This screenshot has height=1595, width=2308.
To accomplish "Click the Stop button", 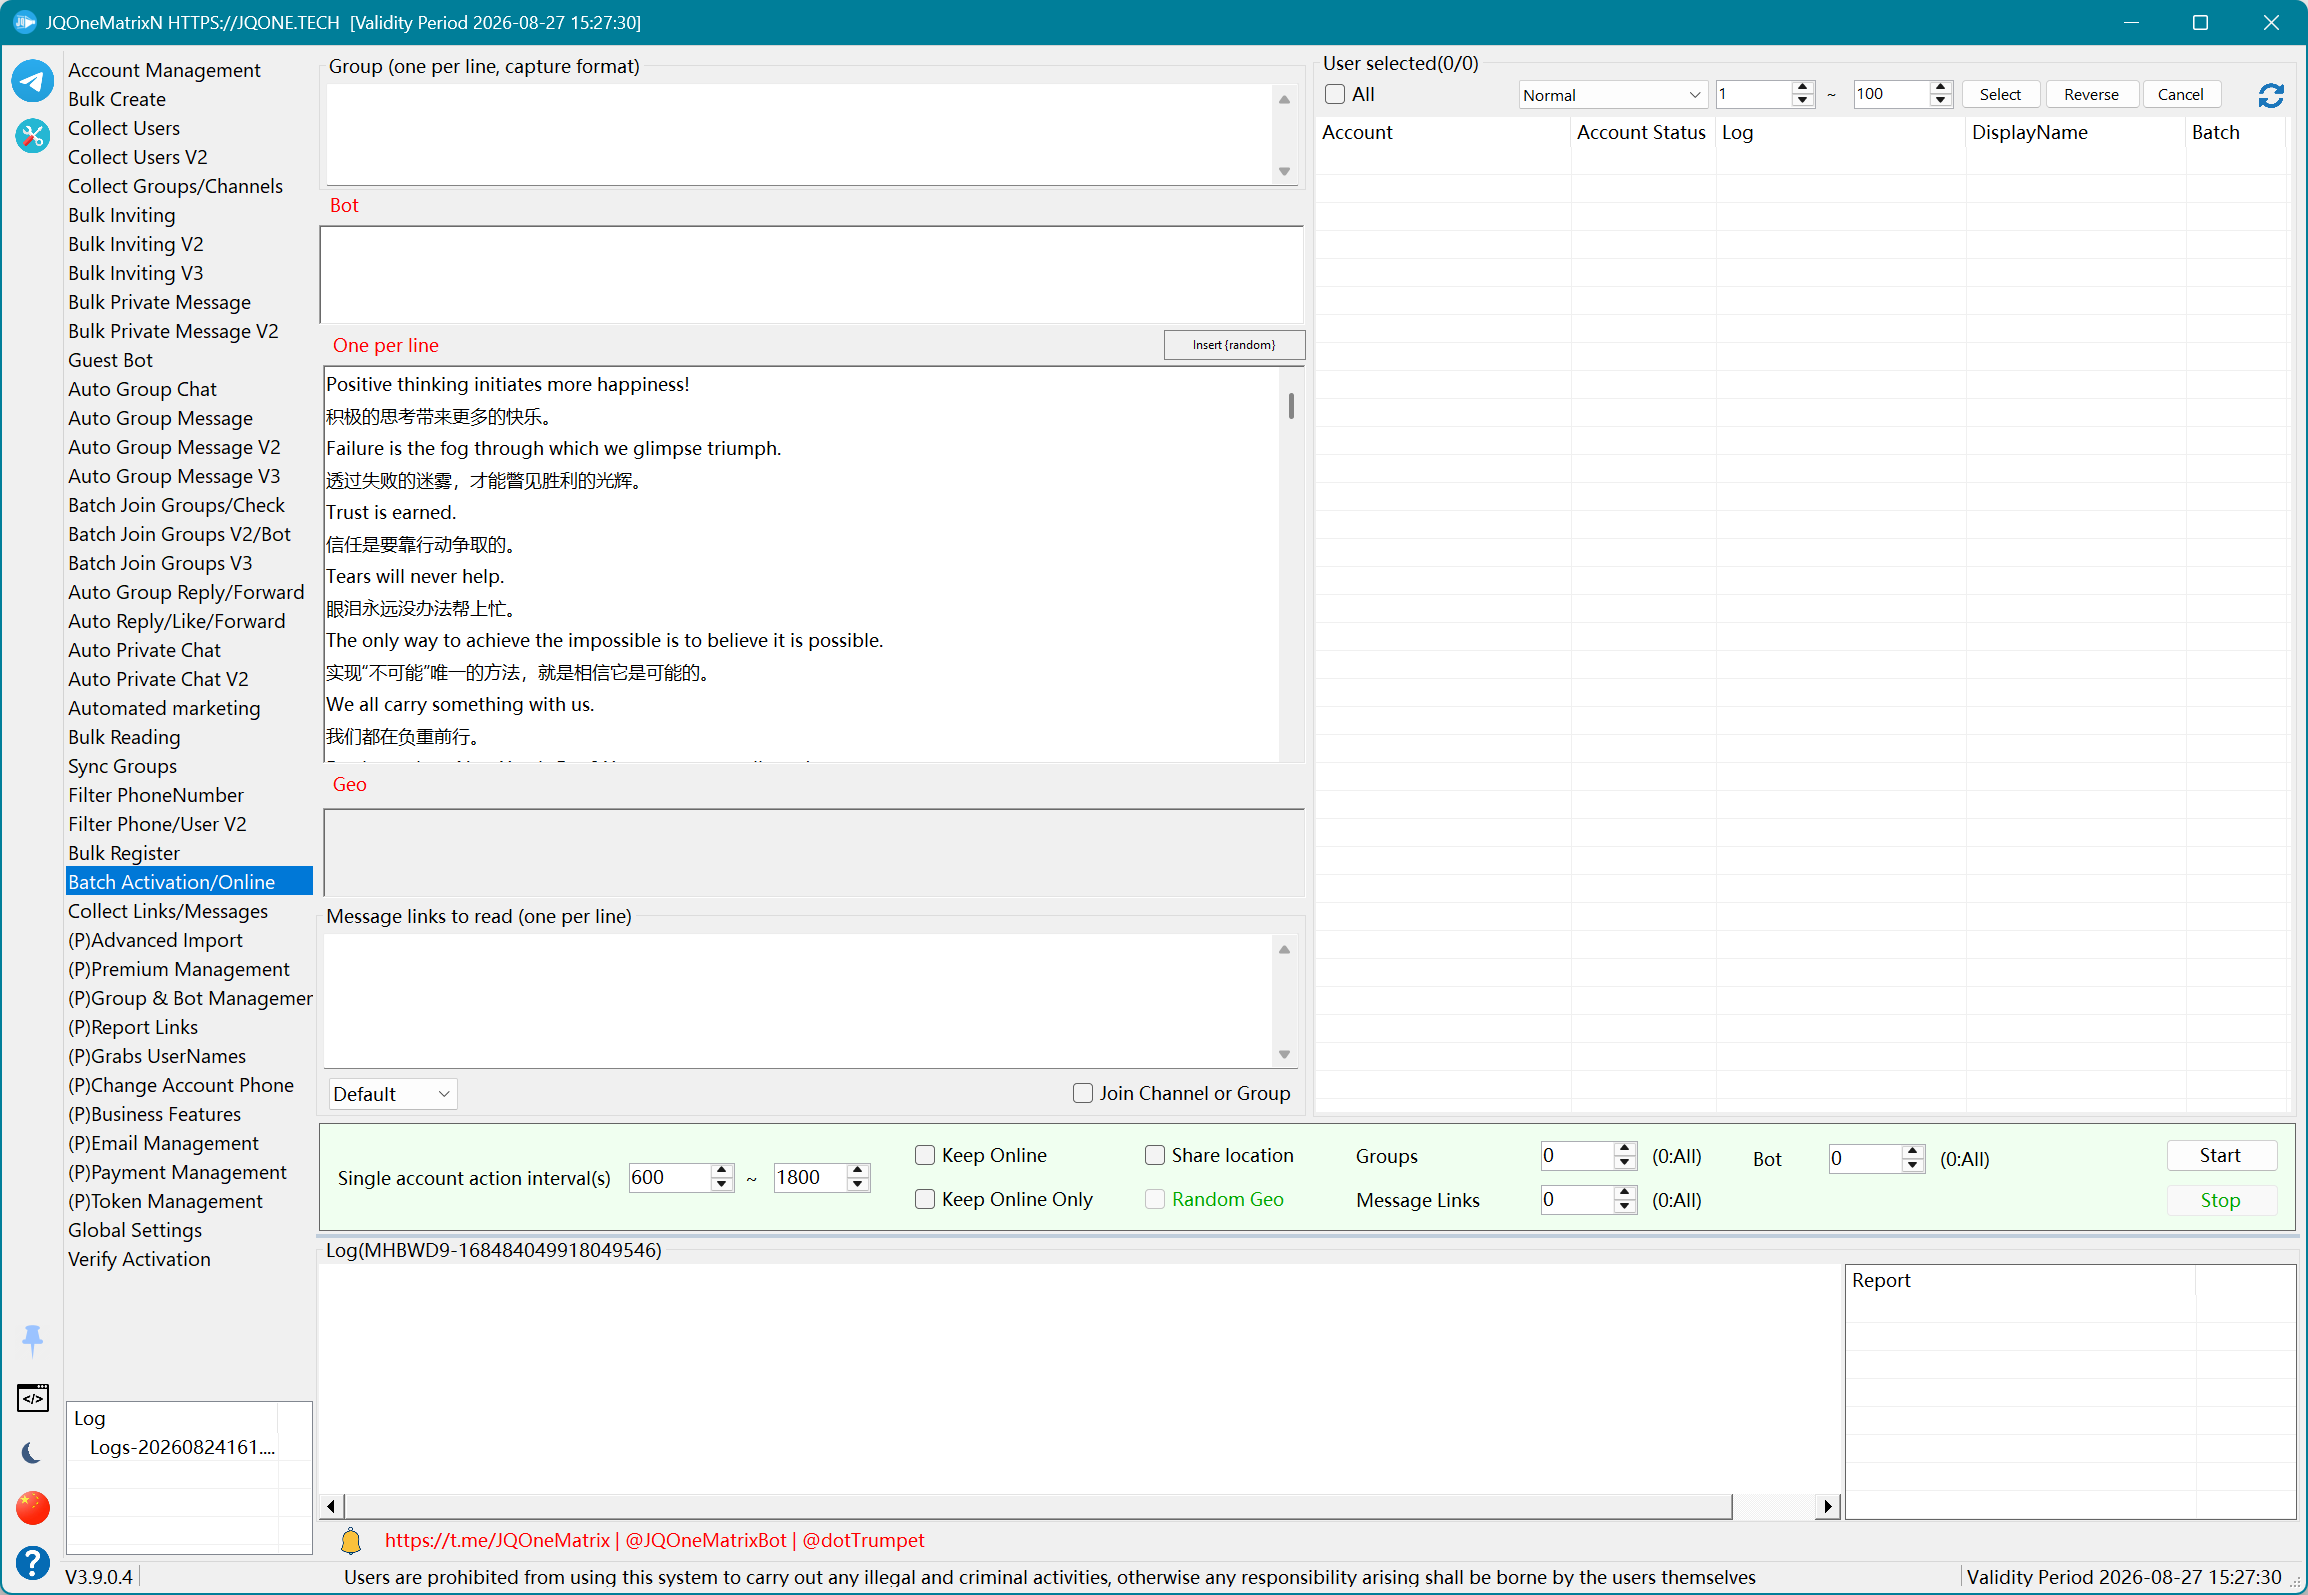I will (x=2221, y=1200).
